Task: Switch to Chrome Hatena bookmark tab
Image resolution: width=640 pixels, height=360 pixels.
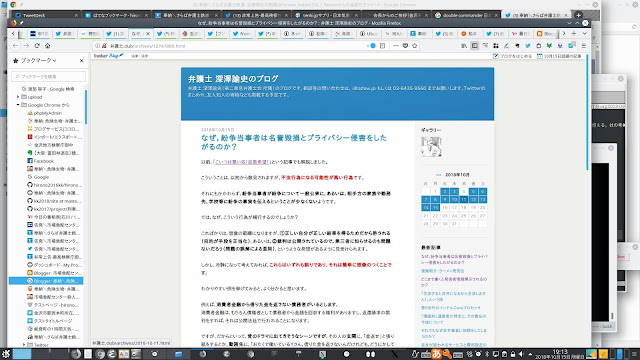Action: pos(116,15)
